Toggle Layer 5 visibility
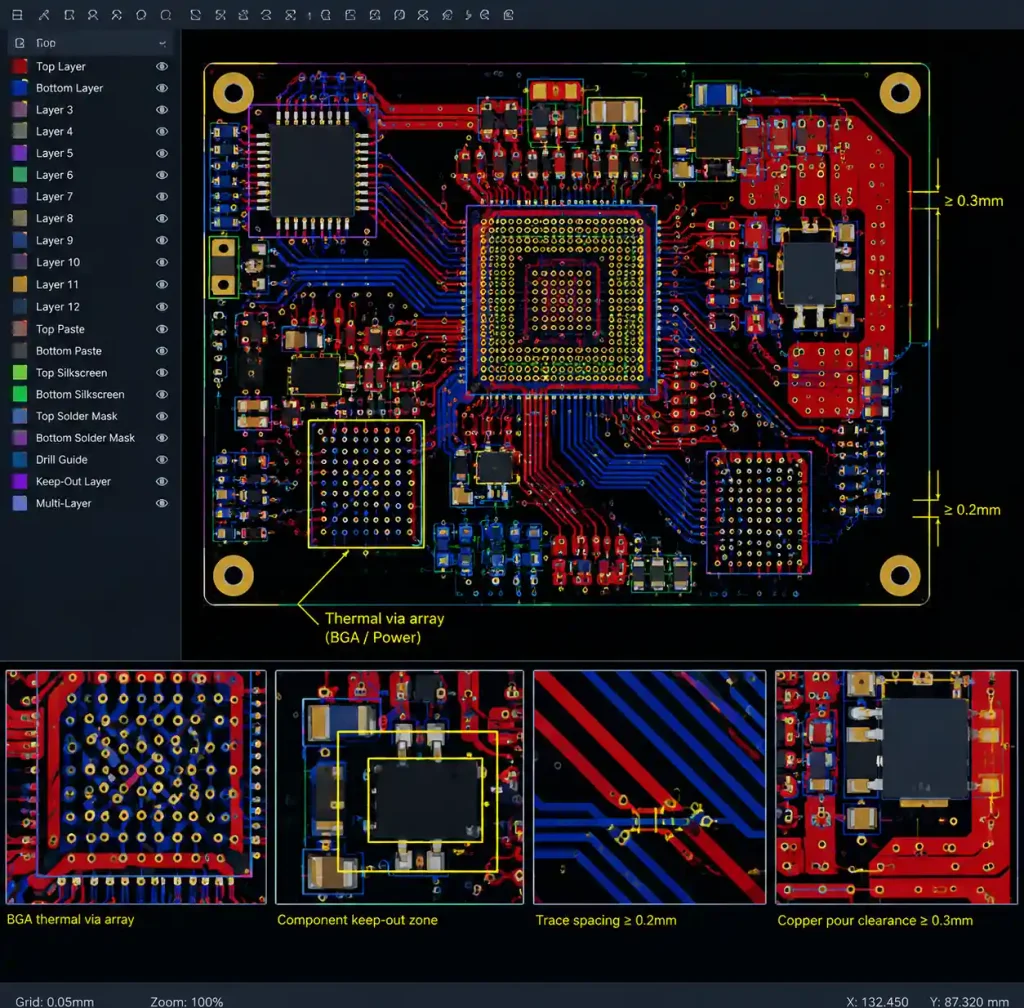1024x1008 pixels. [161, 153]
